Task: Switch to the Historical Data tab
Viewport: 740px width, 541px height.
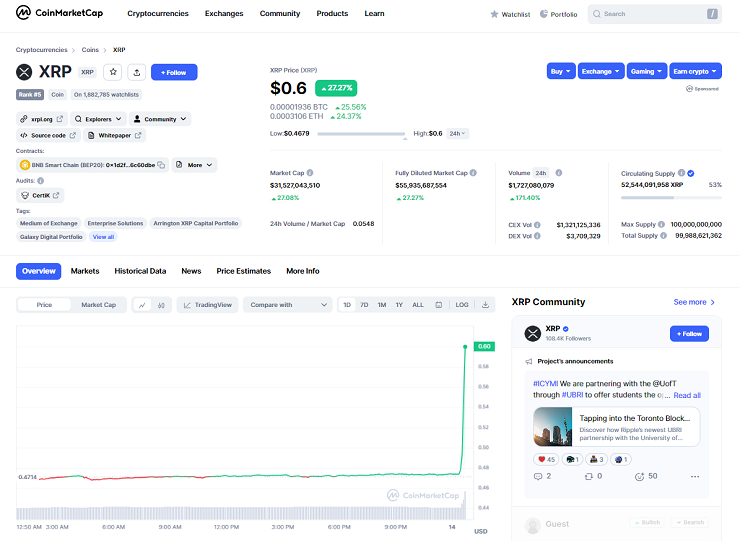Action: point(140,271)
